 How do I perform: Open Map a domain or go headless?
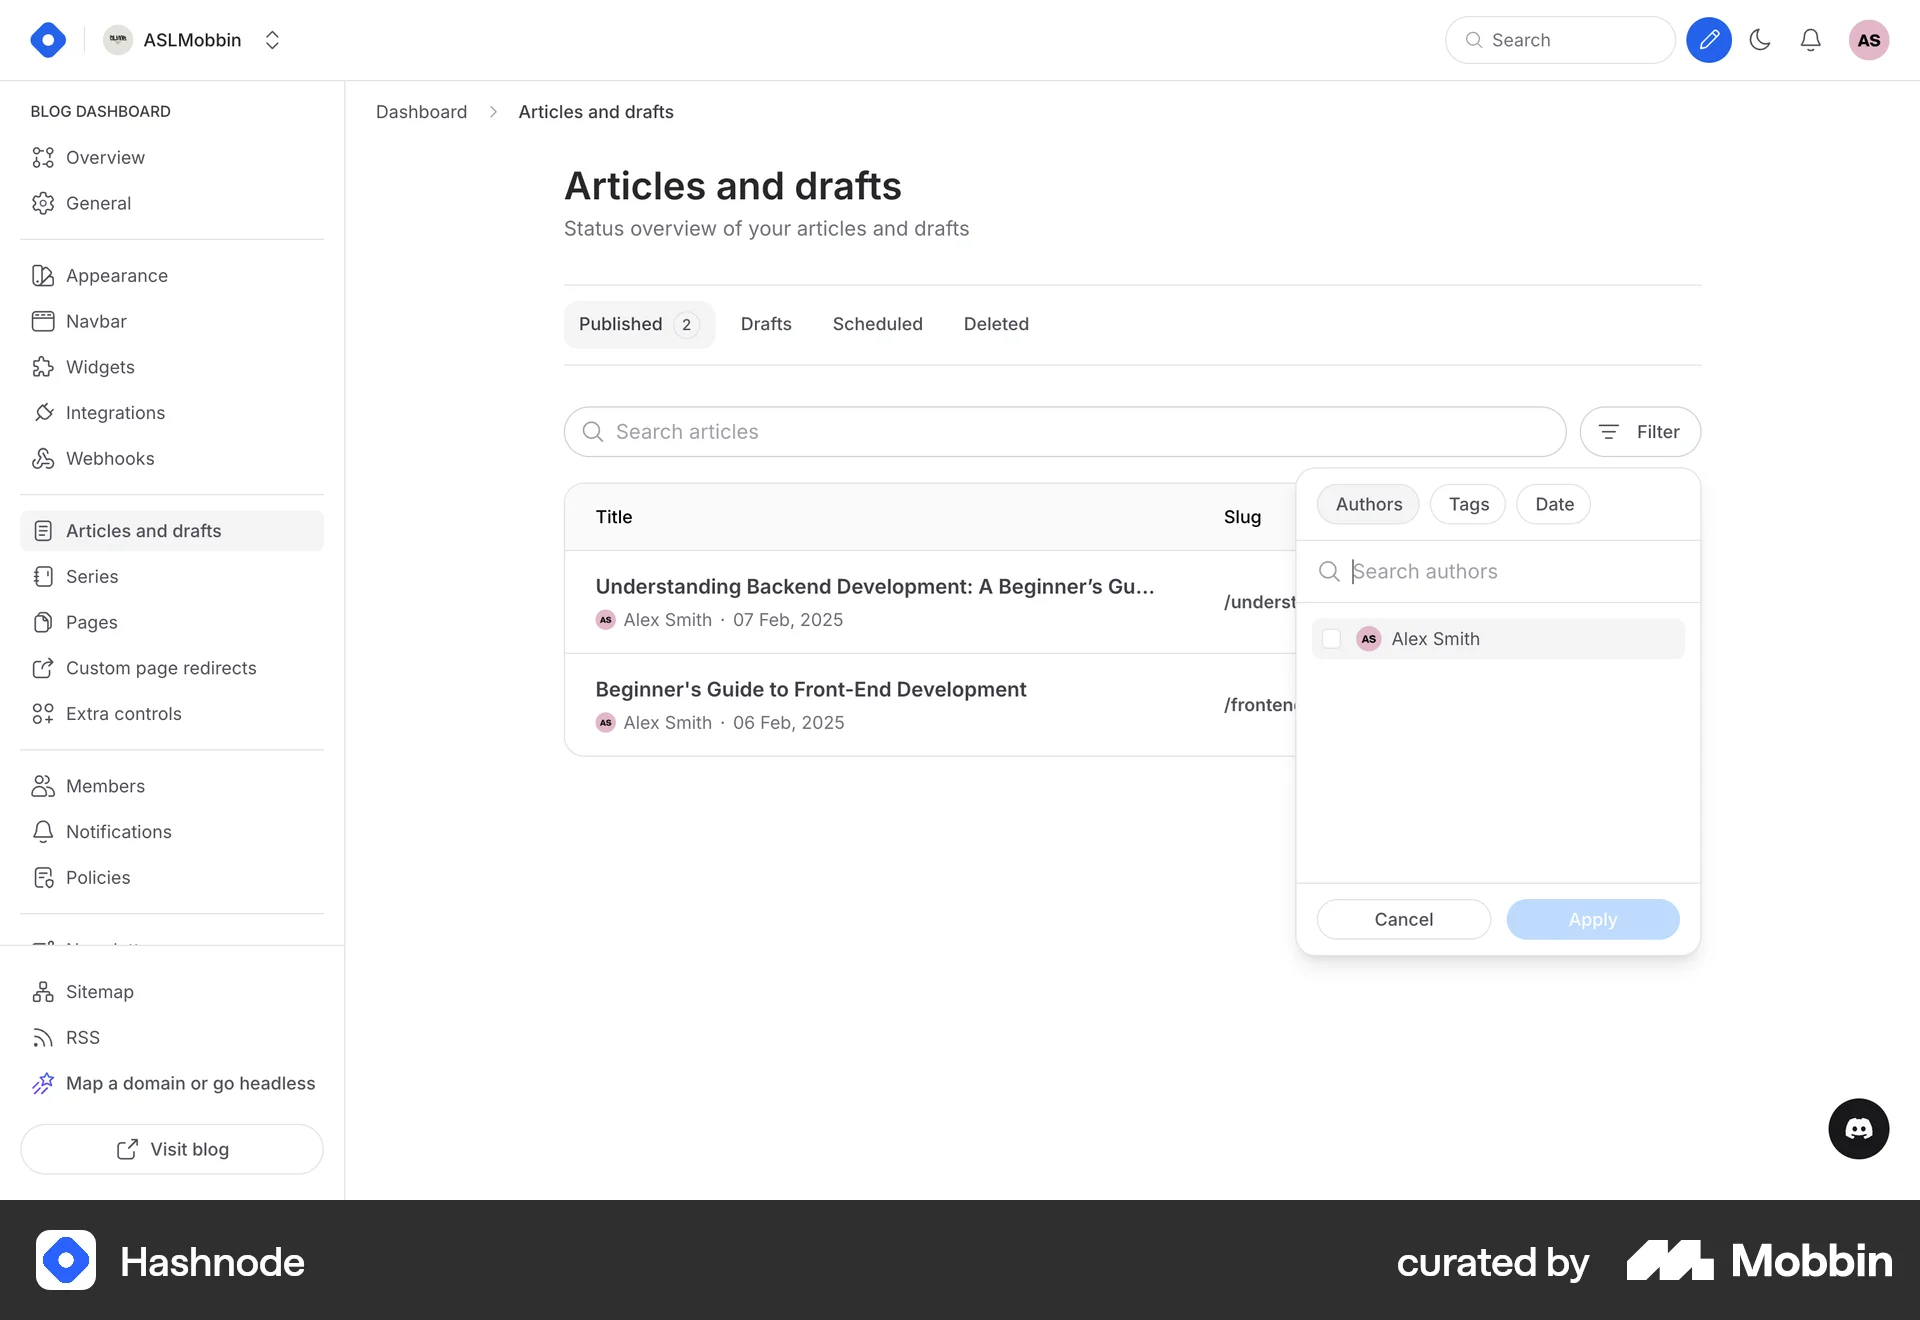(x=172, y=1083)
